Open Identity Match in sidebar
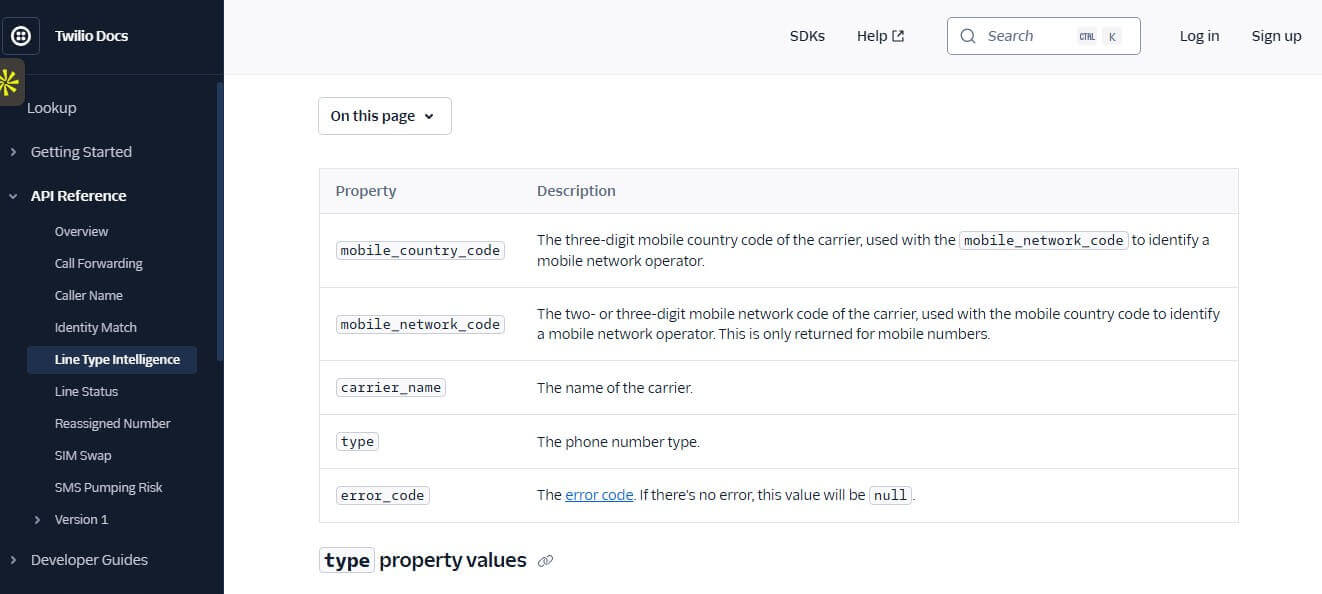The height and width of the screenshot is (594, 1322). click(95, 328)
